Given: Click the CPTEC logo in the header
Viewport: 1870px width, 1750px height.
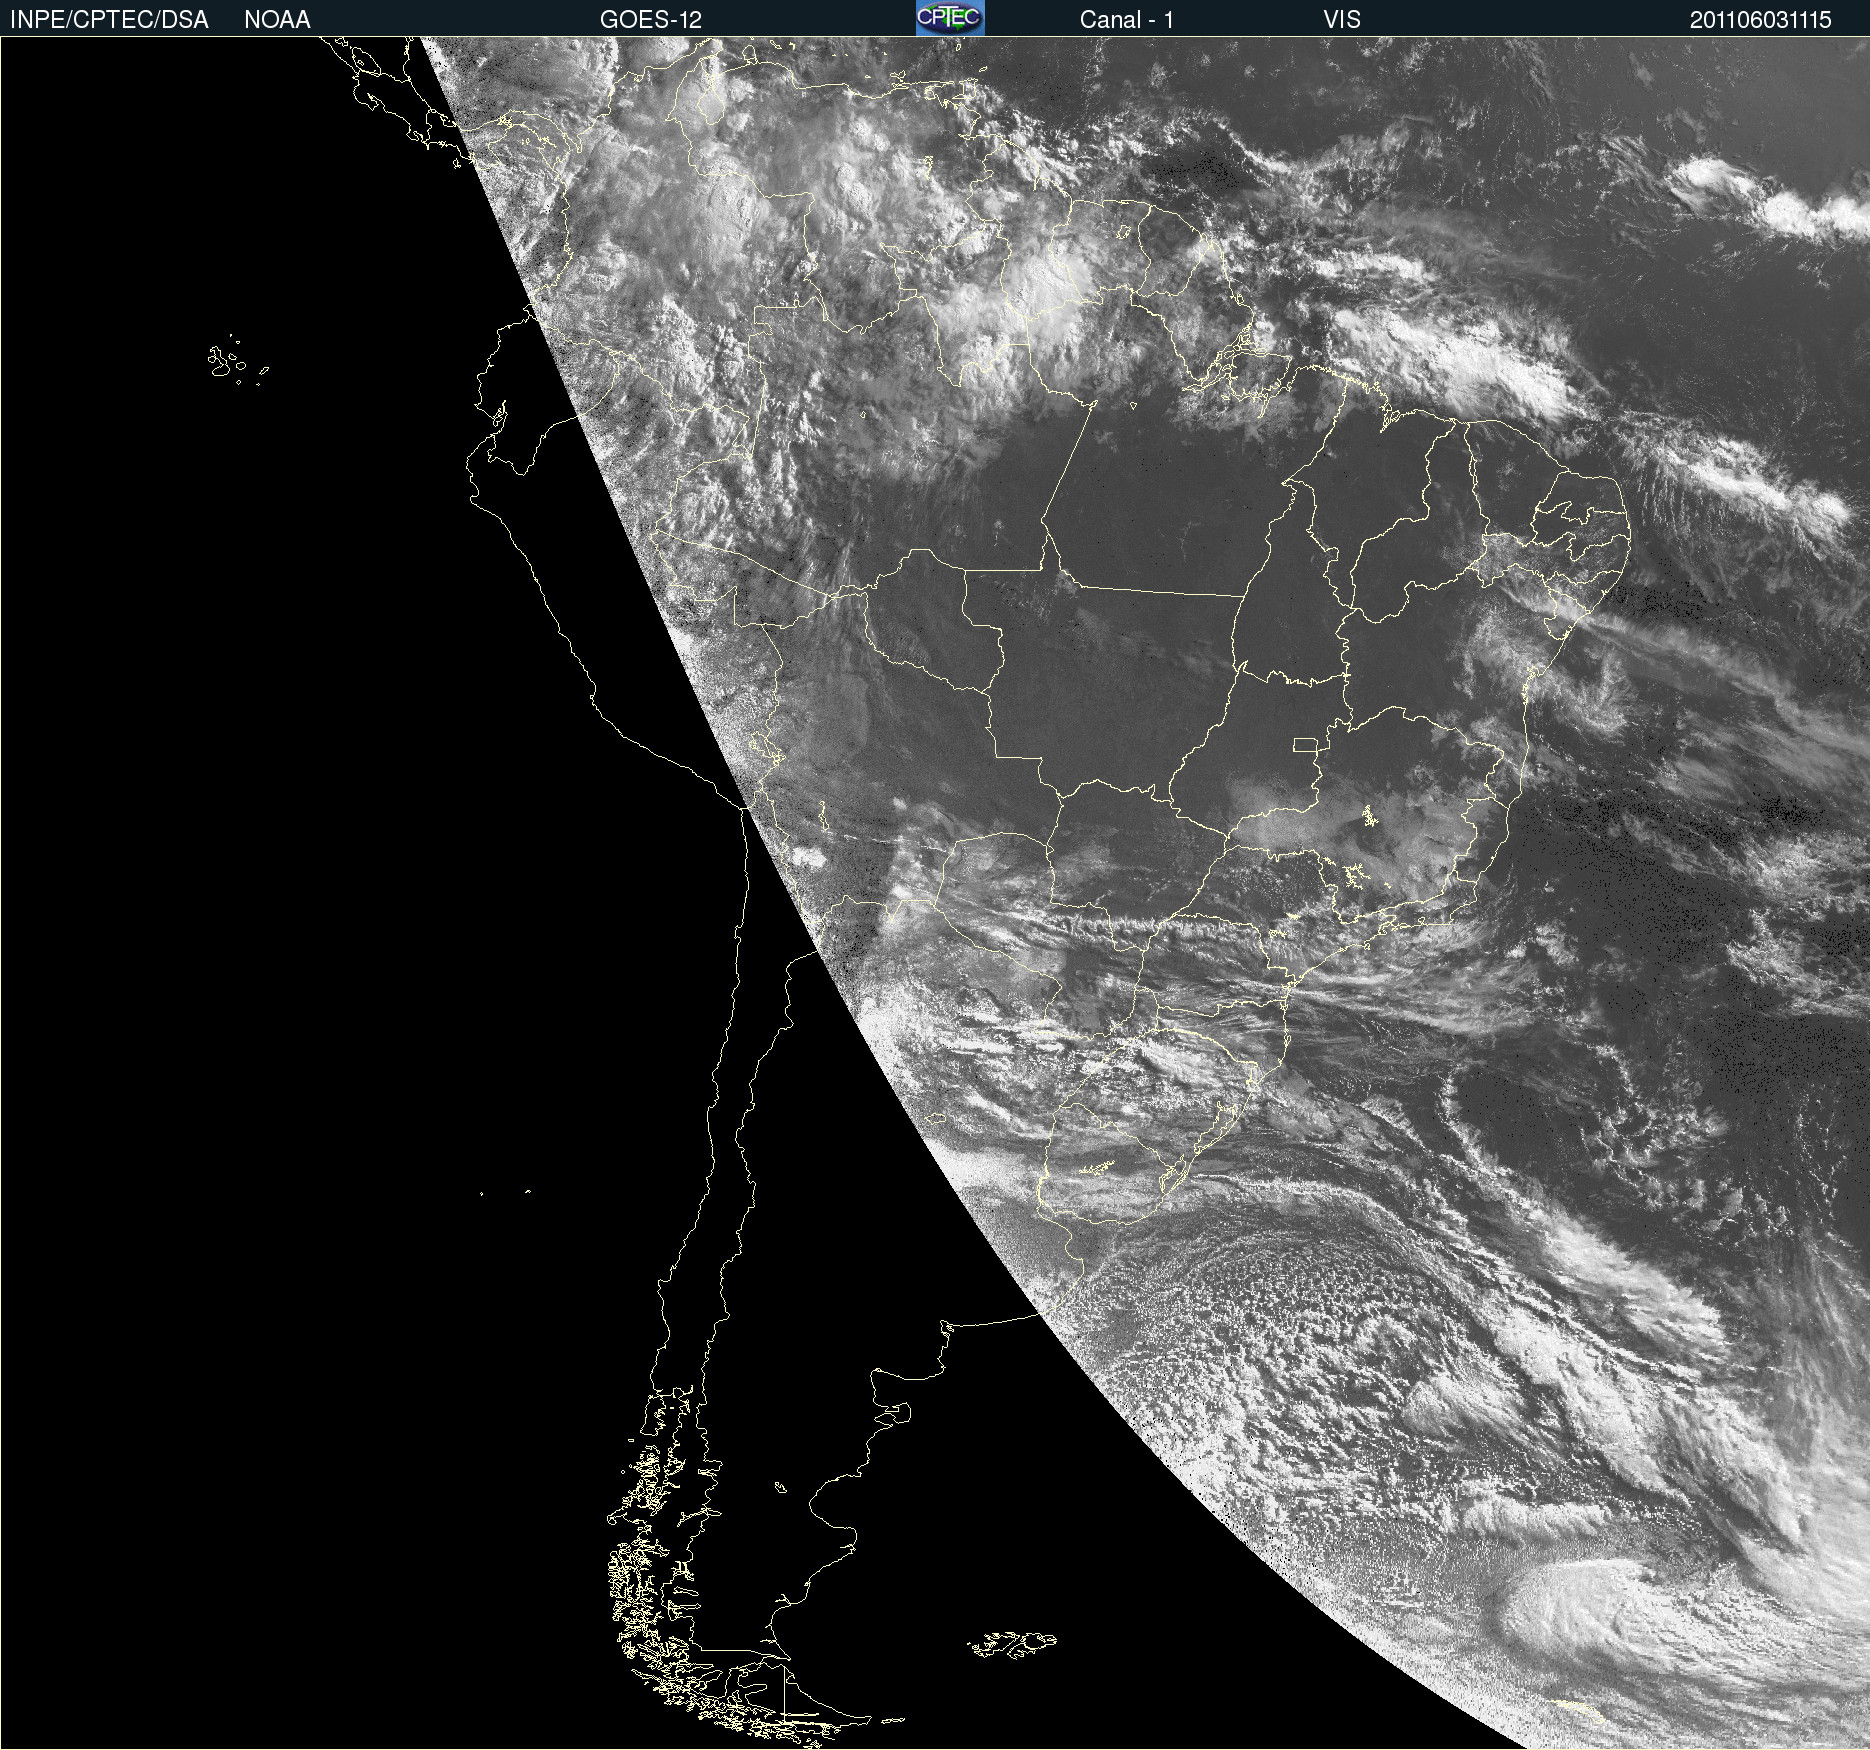Looking at the screenshot, I should pos(950,18).
